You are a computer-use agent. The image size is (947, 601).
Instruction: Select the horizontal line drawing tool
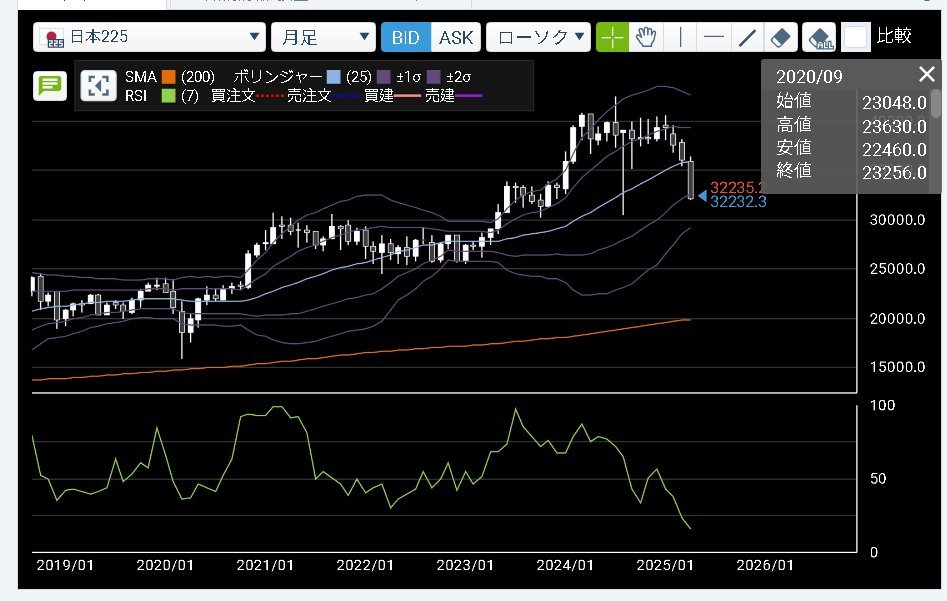click(x=713, y=38)
